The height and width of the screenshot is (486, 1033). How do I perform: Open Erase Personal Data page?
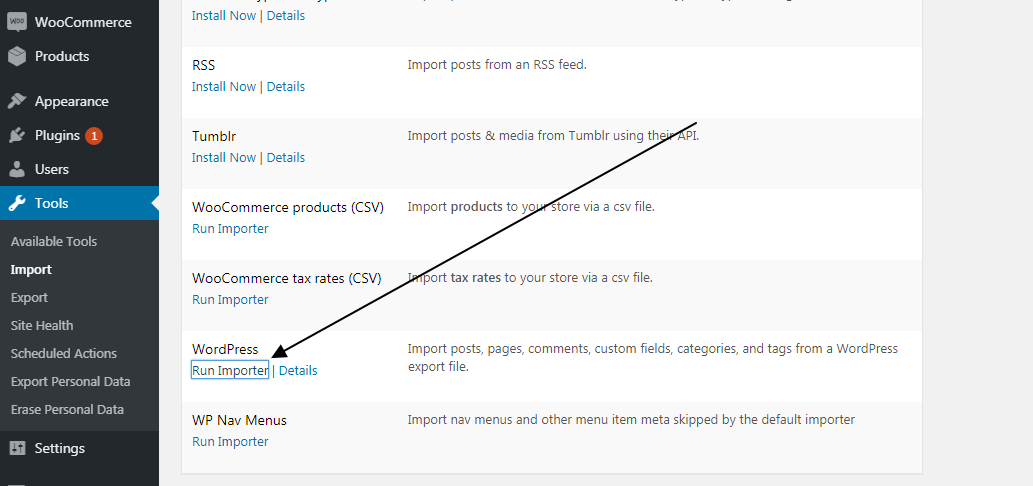pyautogui.click(x=67, y=410)
